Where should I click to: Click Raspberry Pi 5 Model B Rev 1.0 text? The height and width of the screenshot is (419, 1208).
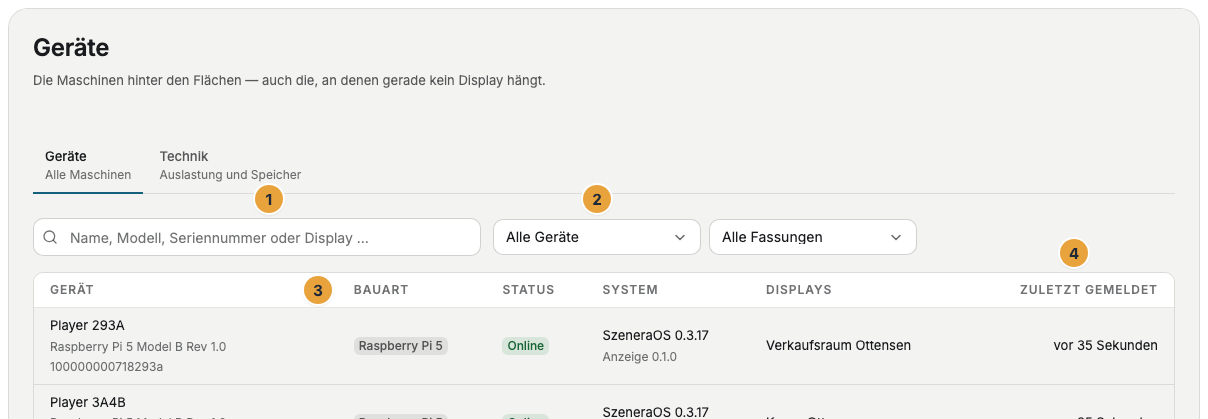click(138, 346)
